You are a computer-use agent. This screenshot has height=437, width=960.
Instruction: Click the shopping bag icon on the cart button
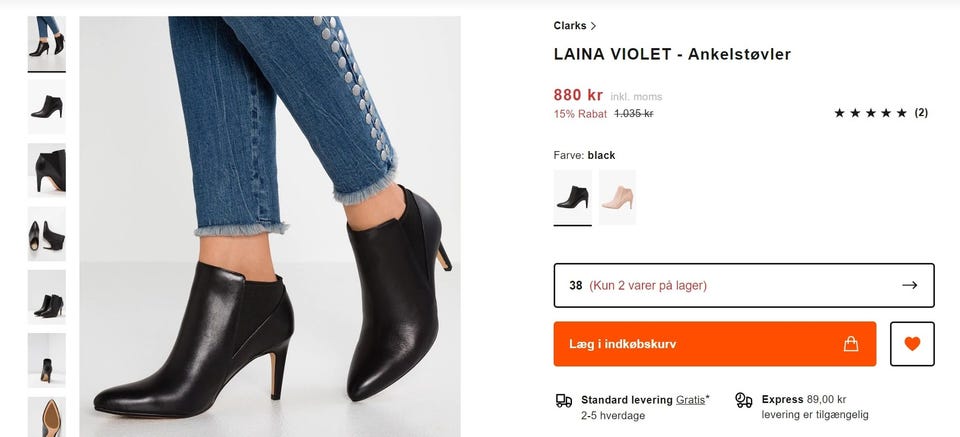point(851,344)
